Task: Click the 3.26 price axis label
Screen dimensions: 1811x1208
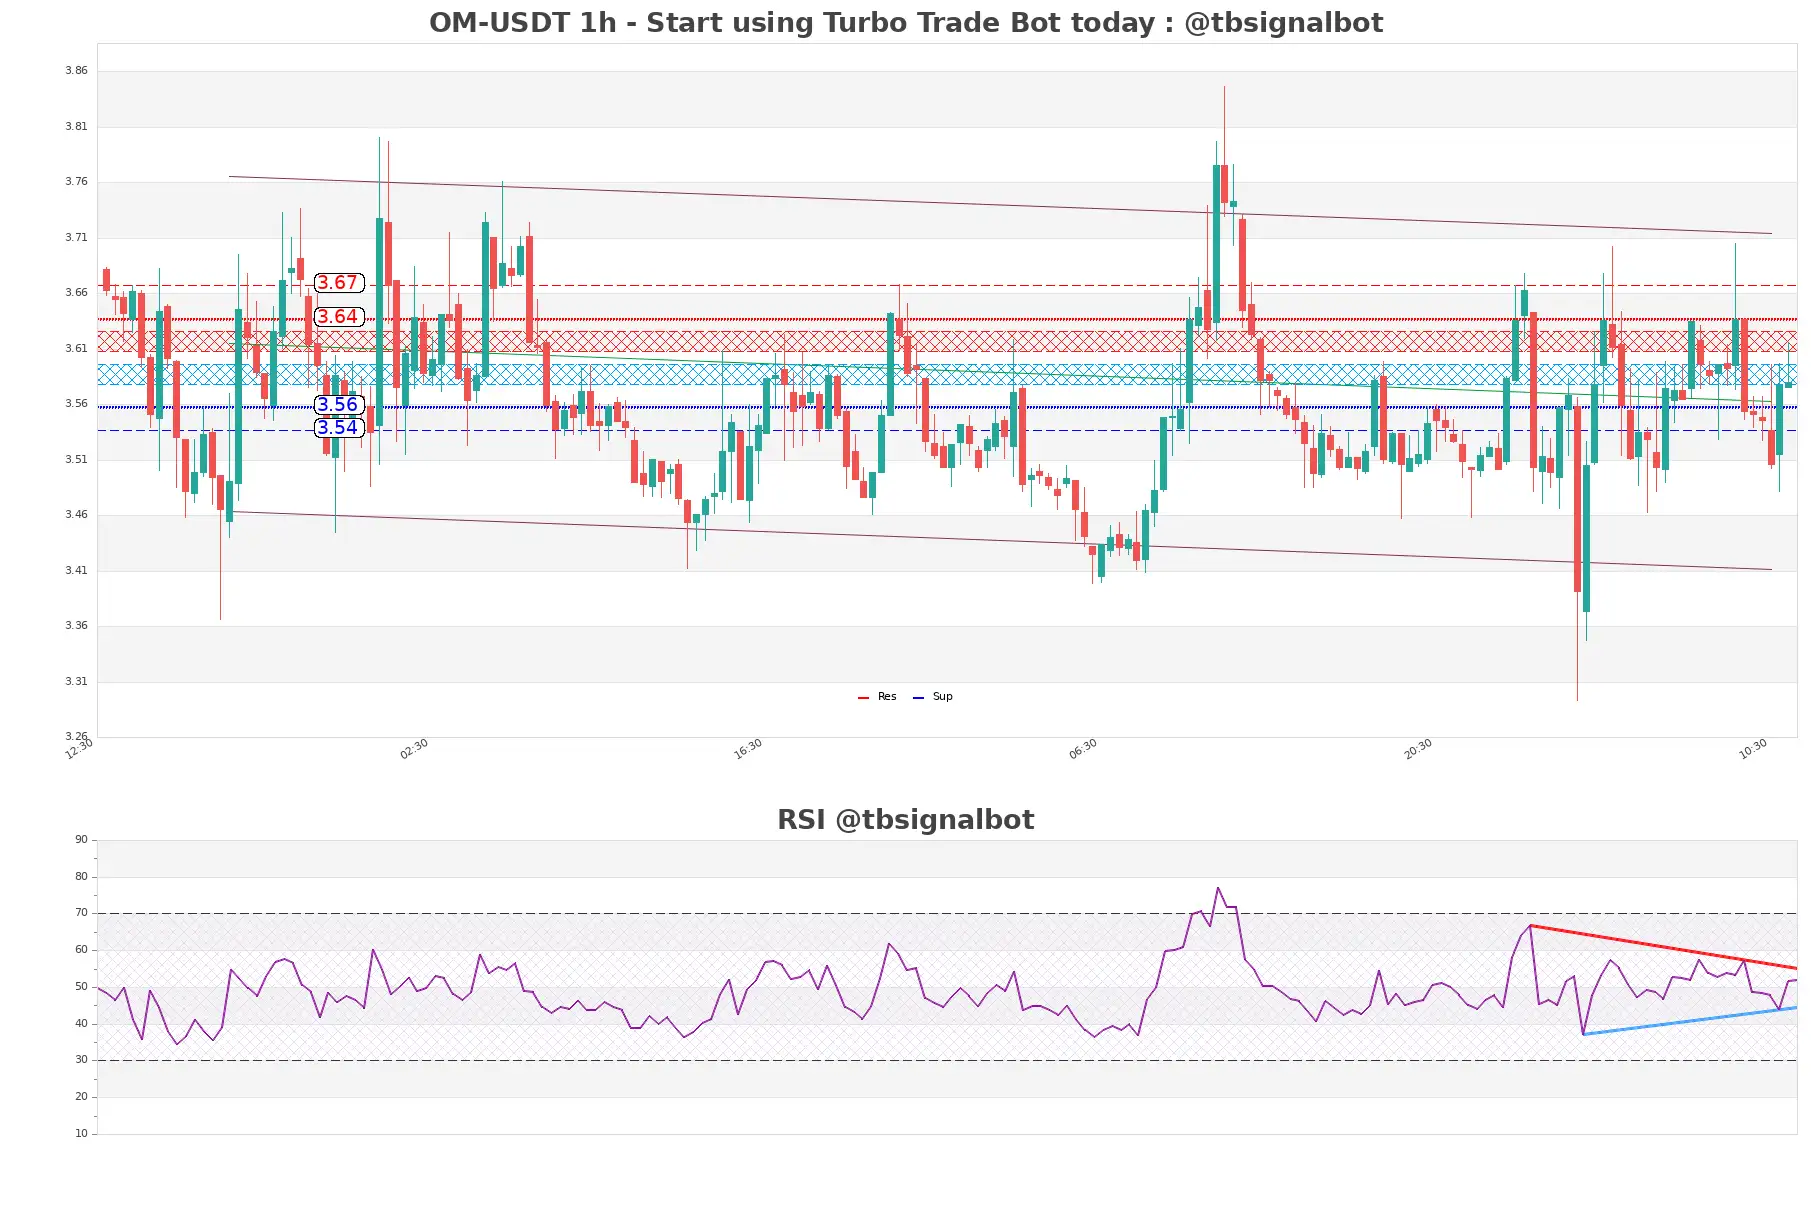Action: pyautogui.click(x=76, y=737)
